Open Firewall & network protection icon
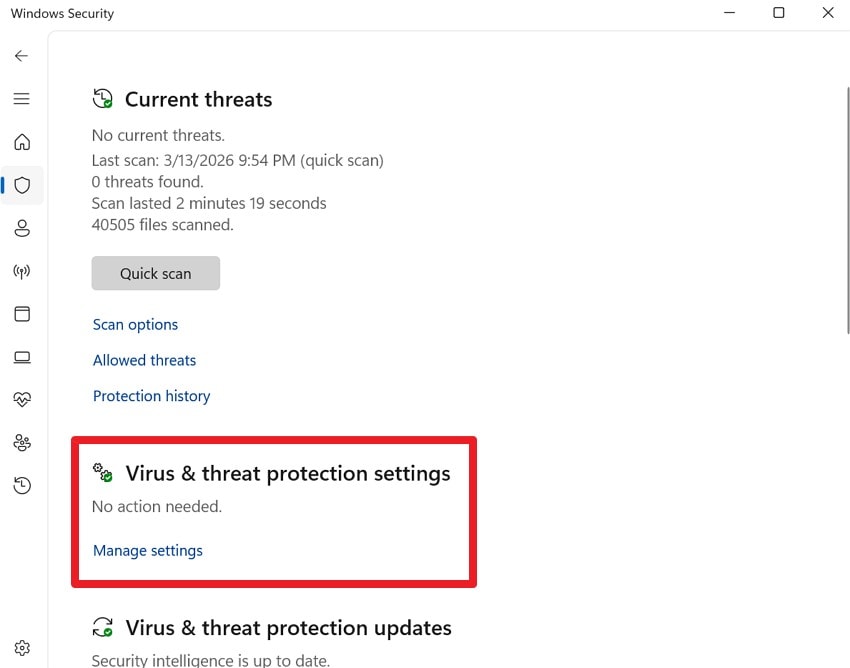Image resolution: width=850 pixels, height=668 pixels. 22,271
